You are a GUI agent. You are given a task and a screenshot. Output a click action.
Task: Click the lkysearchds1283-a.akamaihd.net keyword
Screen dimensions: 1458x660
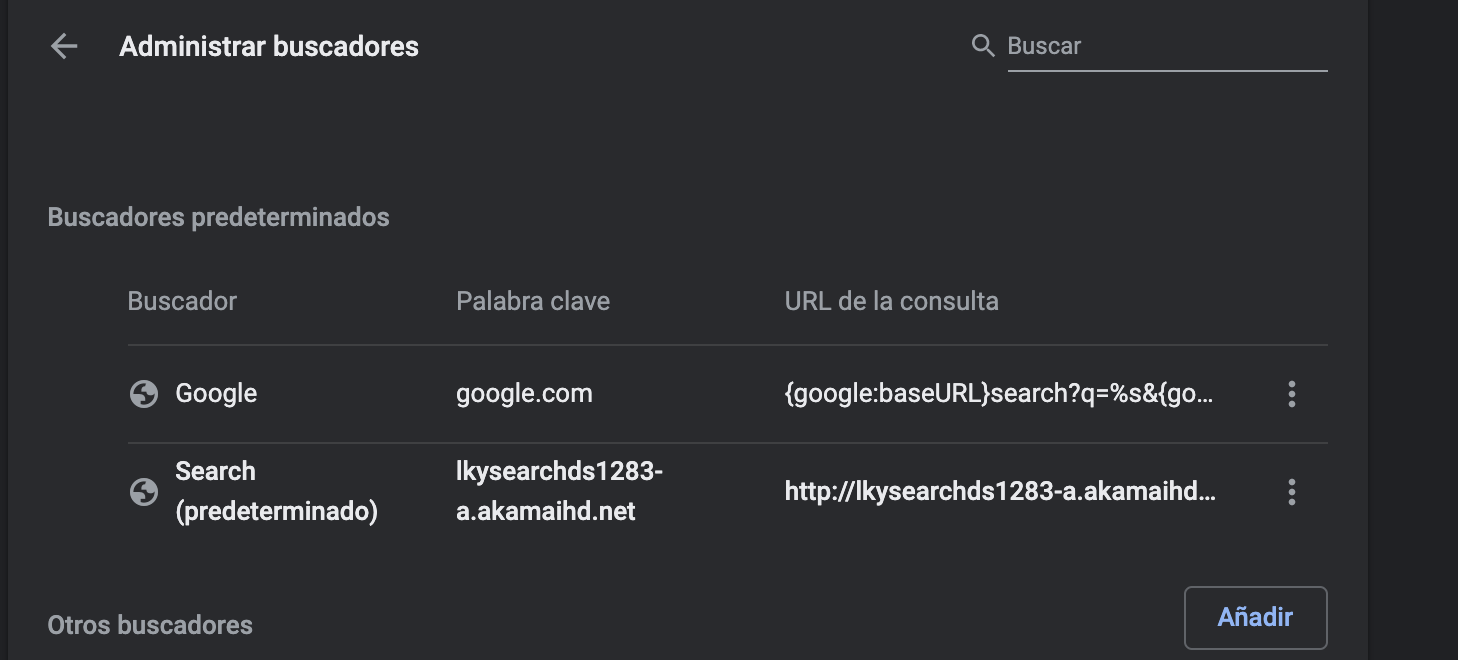(x=559, y=492)
